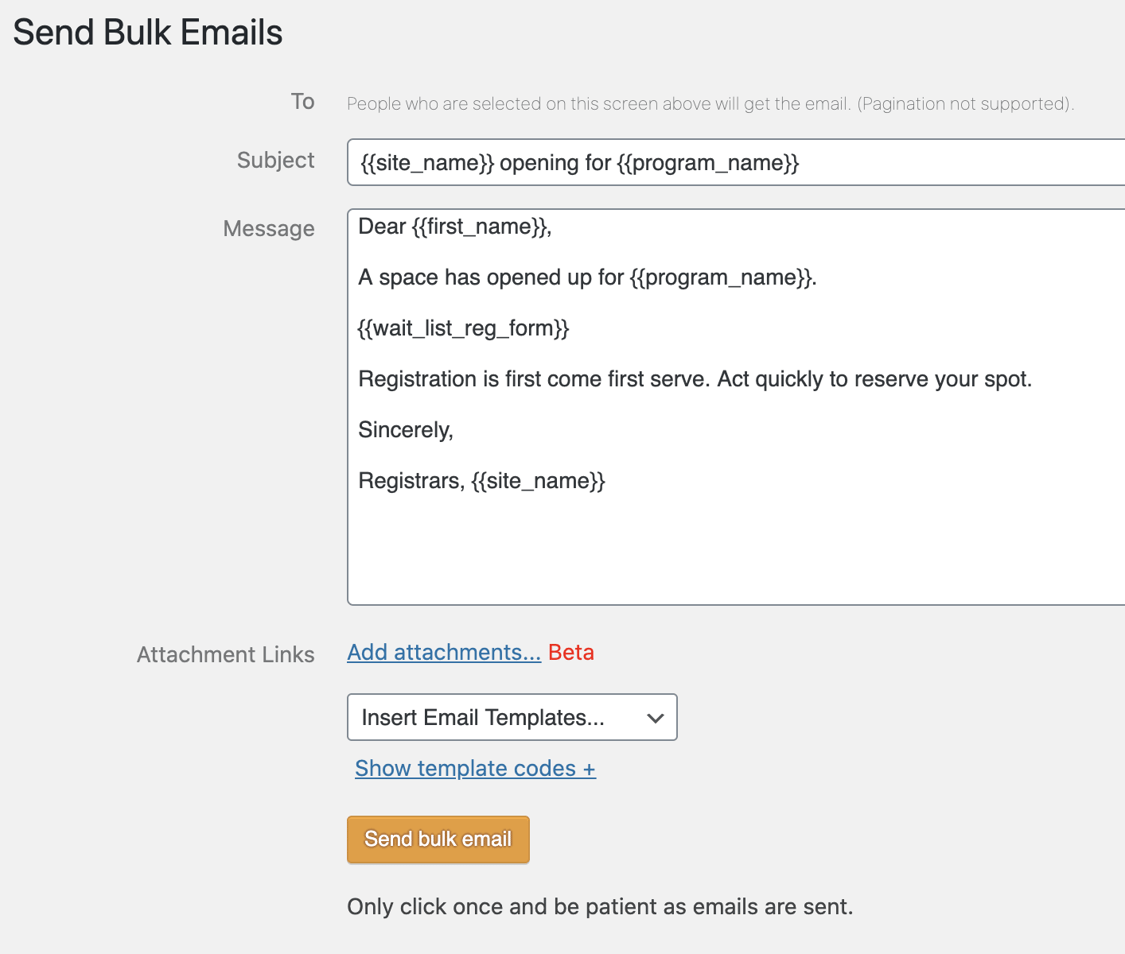Click the Show template codes plus sign
Screen dimensions: 1125x954
590,768
